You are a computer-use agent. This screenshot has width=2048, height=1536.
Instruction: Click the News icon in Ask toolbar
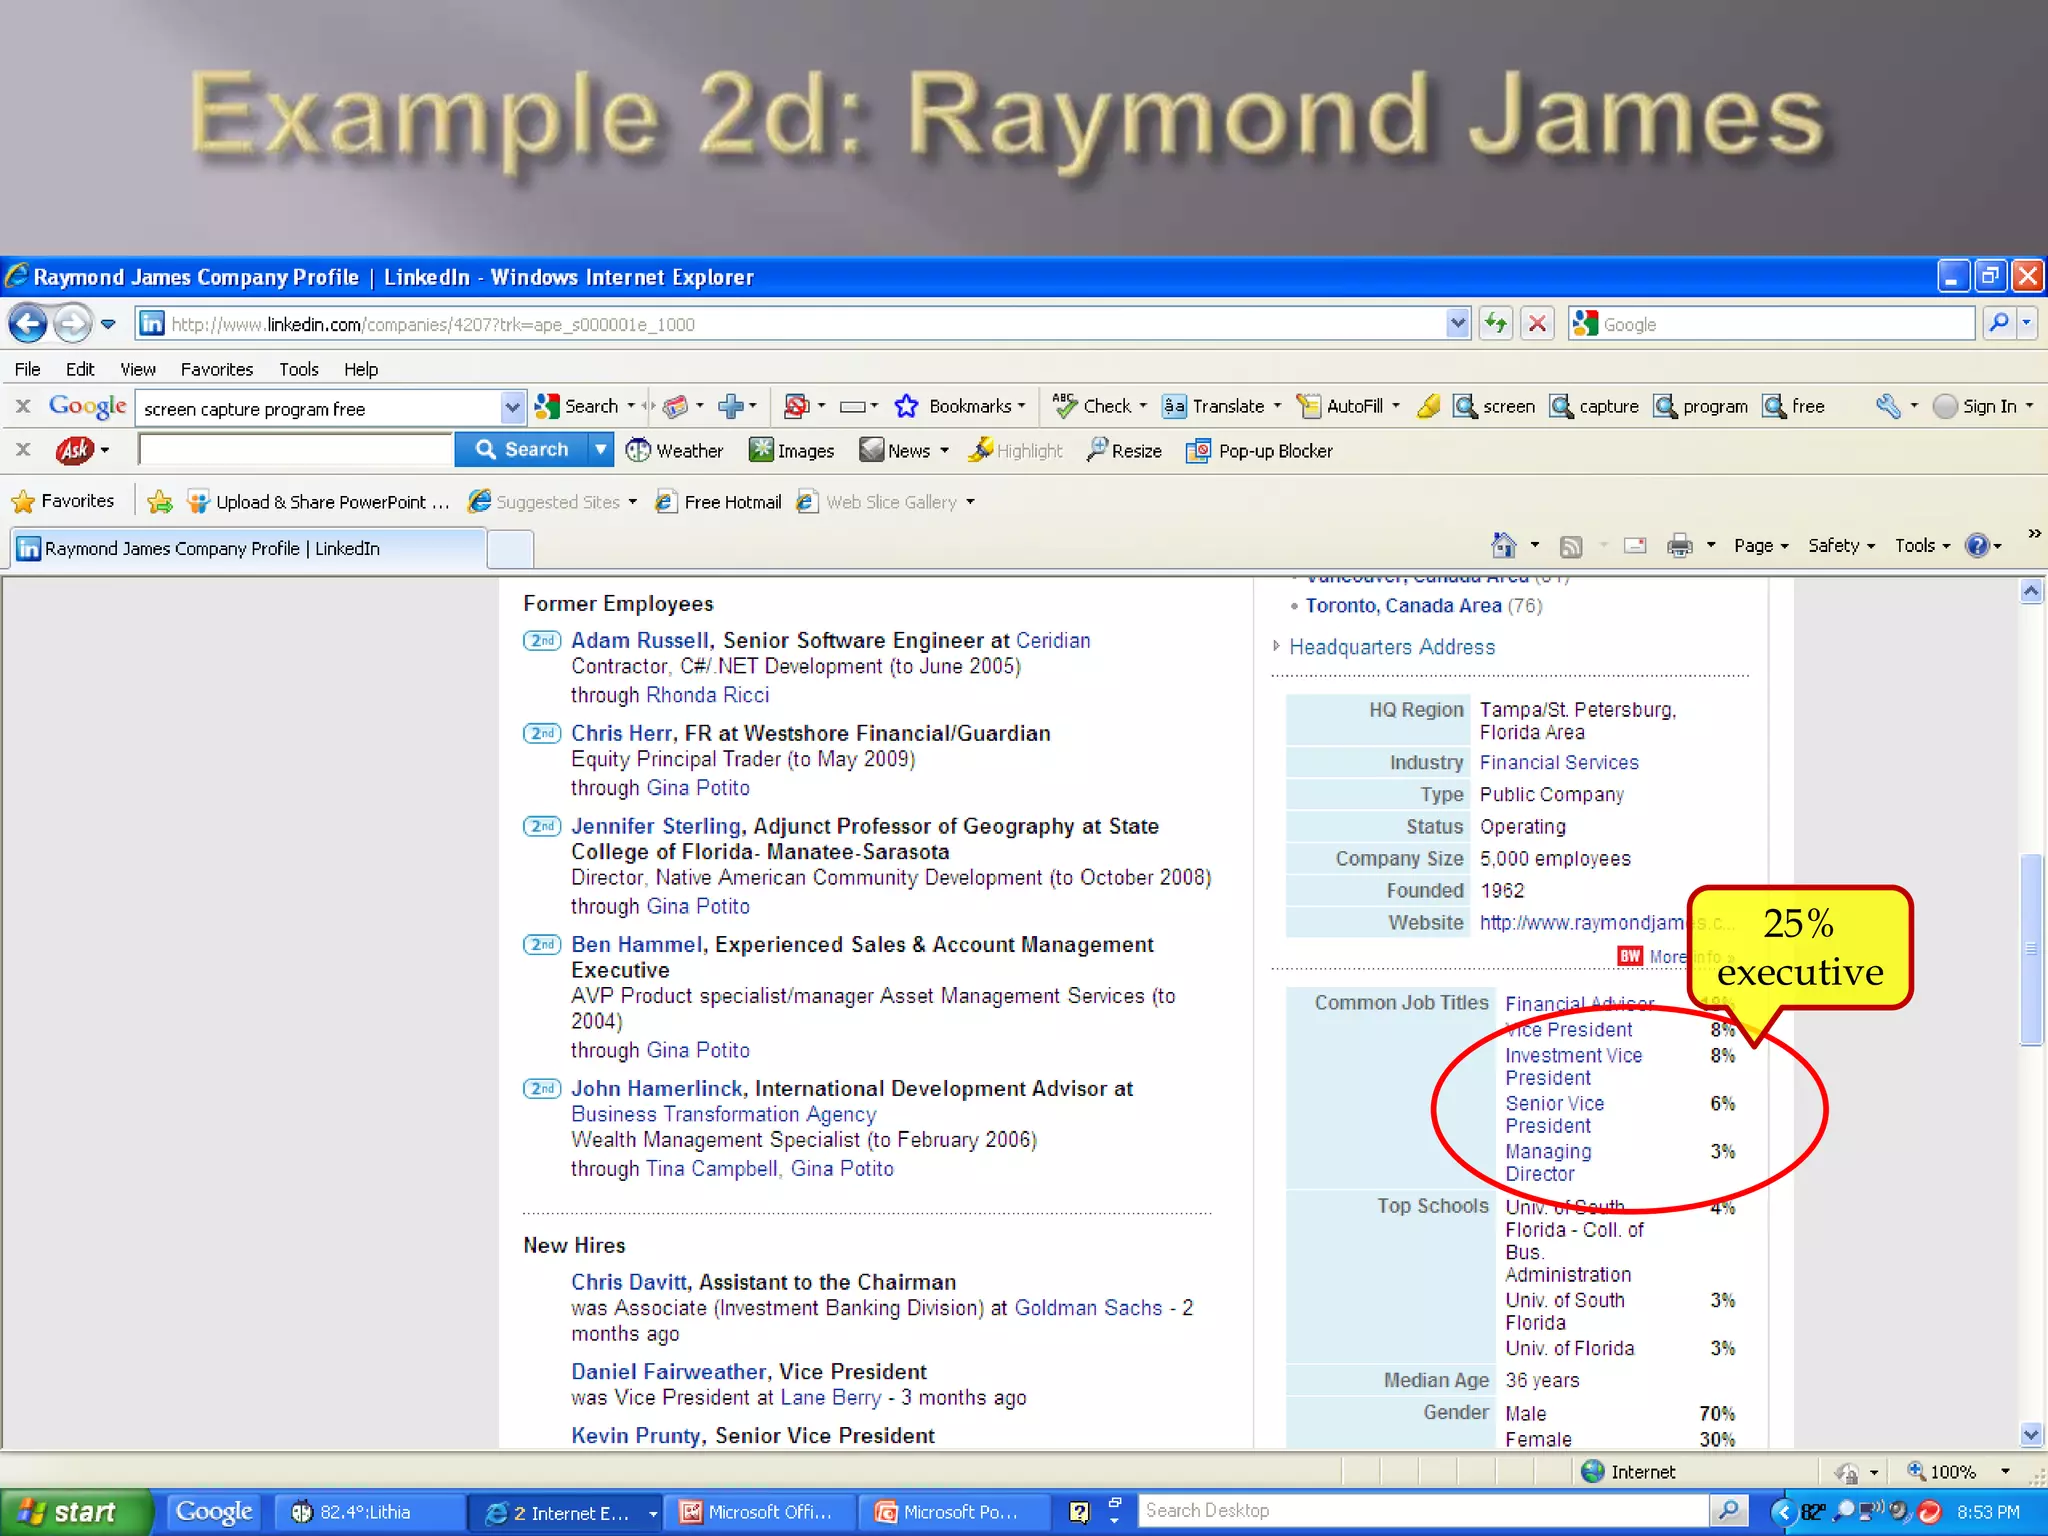point(872,450)
